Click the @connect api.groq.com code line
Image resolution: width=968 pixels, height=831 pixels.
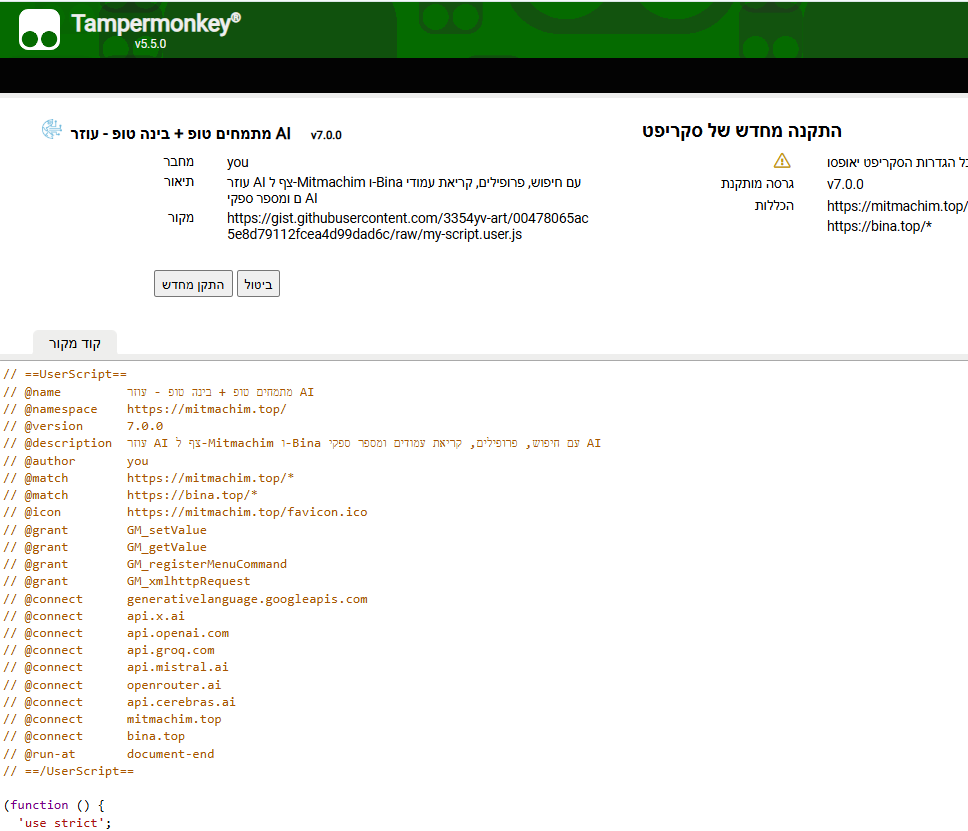[x=109, y=650]
